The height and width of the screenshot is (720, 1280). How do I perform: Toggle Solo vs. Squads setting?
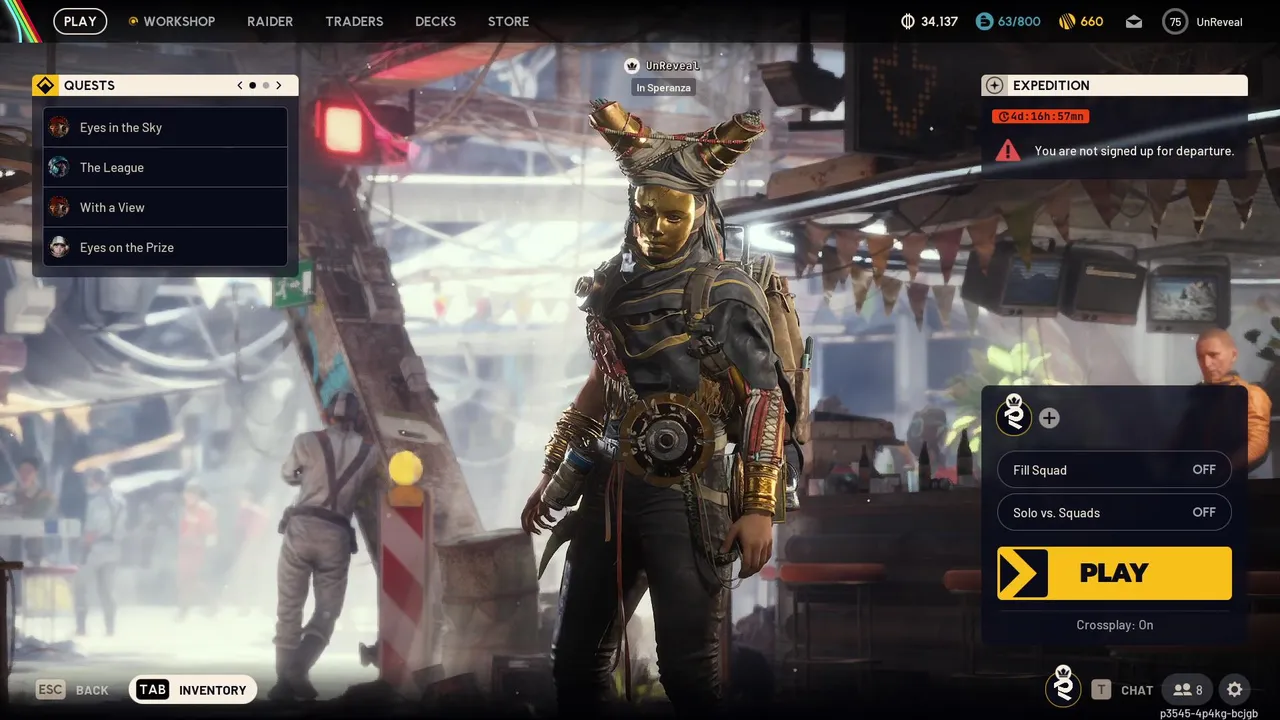click(1114, 513)
